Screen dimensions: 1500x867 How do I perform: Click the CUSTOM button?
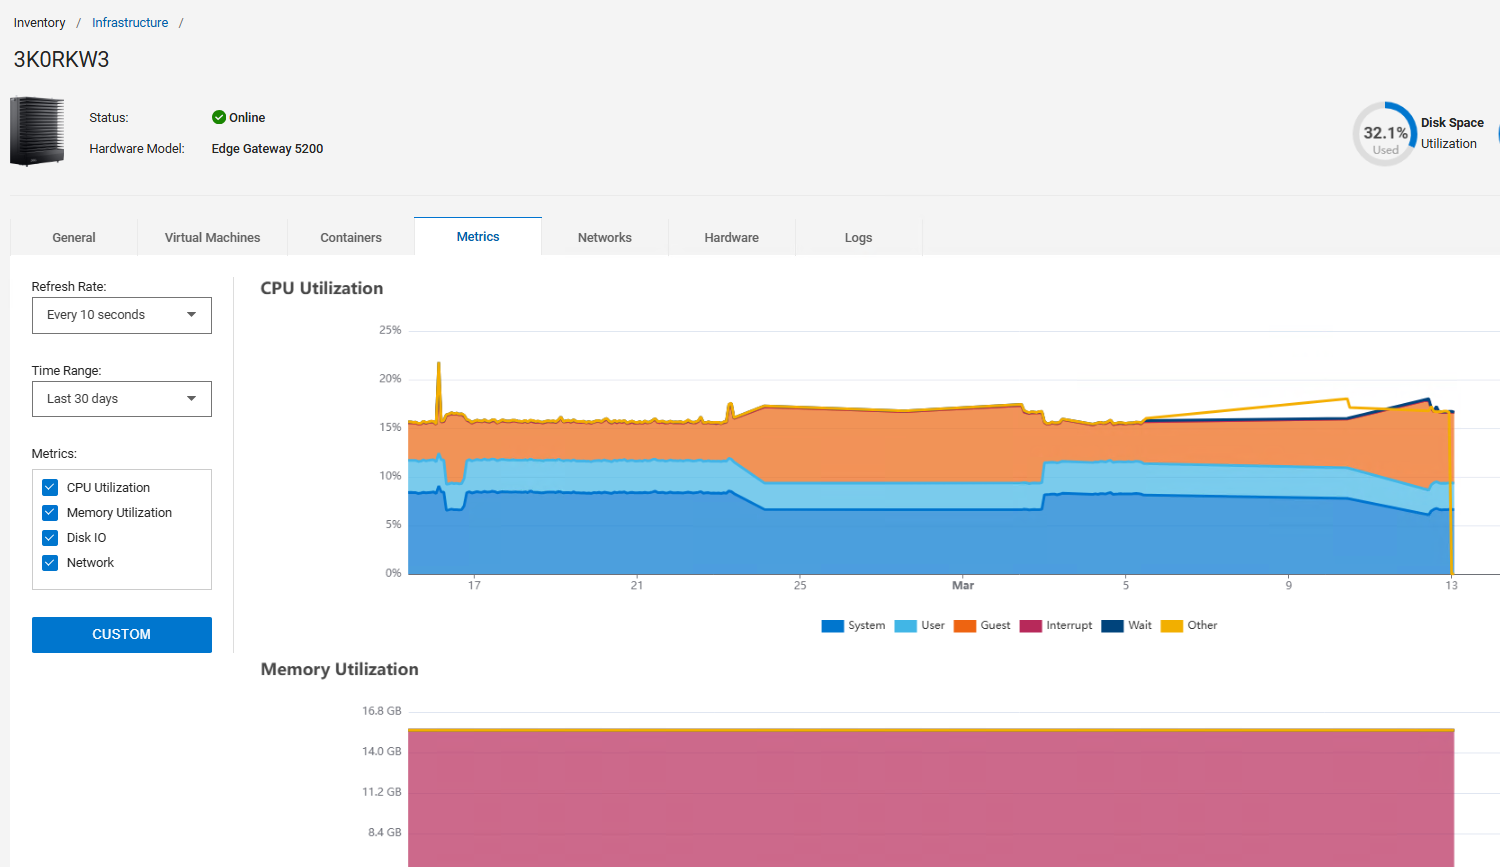click(121, 634)
